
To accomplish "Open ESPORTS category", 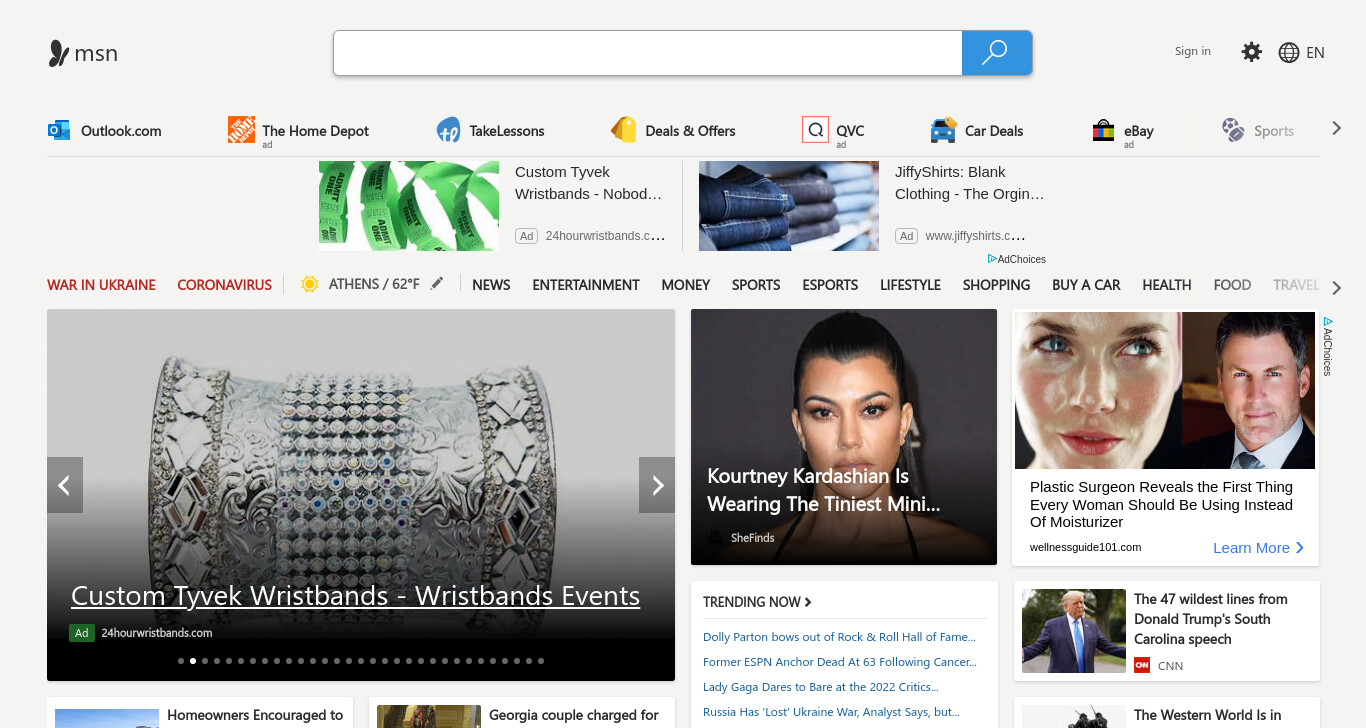I will [x=830, y=285].
